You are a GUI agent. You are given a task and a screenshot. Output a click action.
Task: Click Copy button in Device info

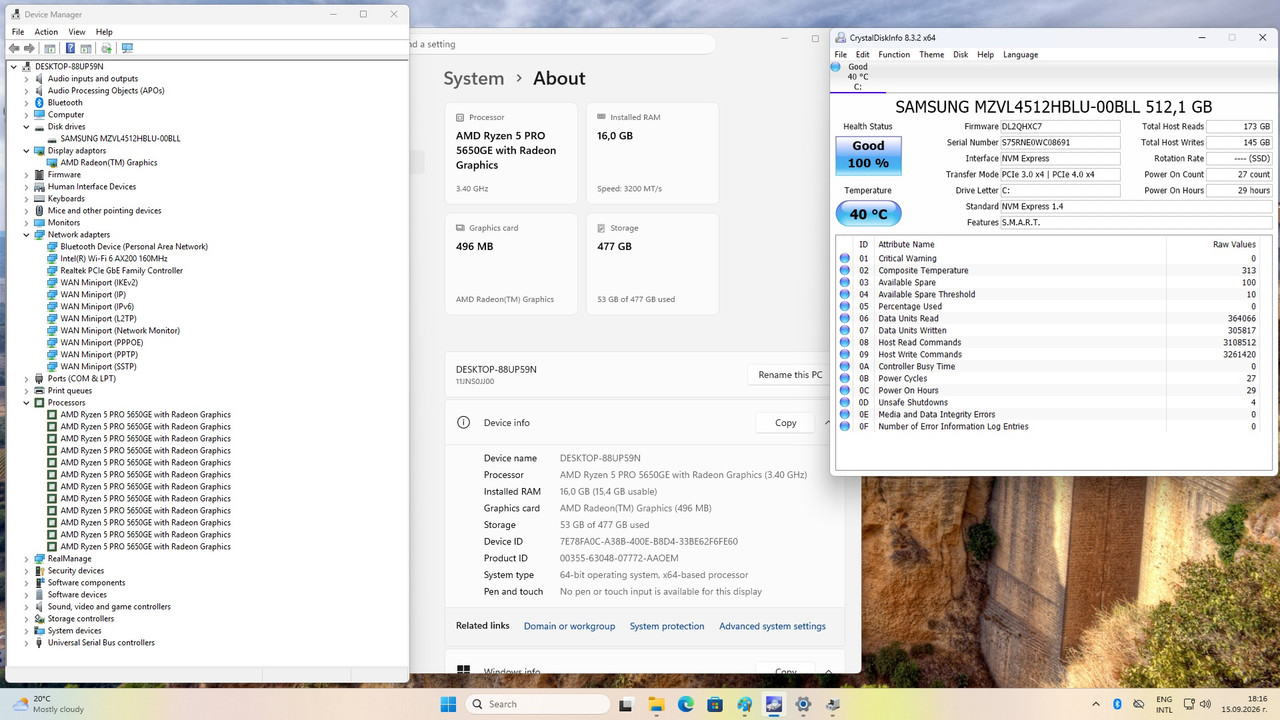tap(786, 423)
